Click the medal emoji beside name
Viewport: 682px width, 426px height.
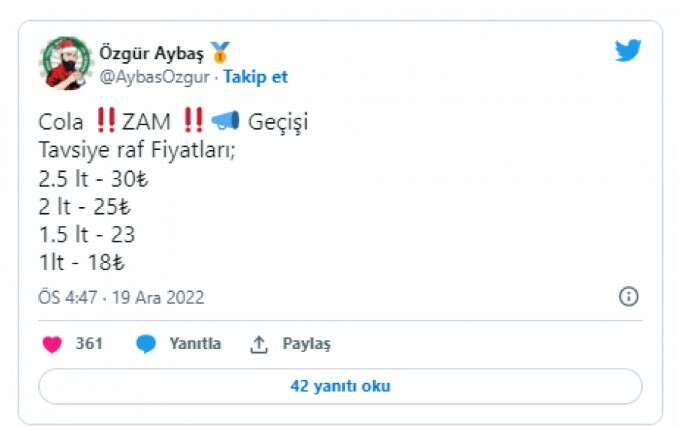tap(220, 52)
